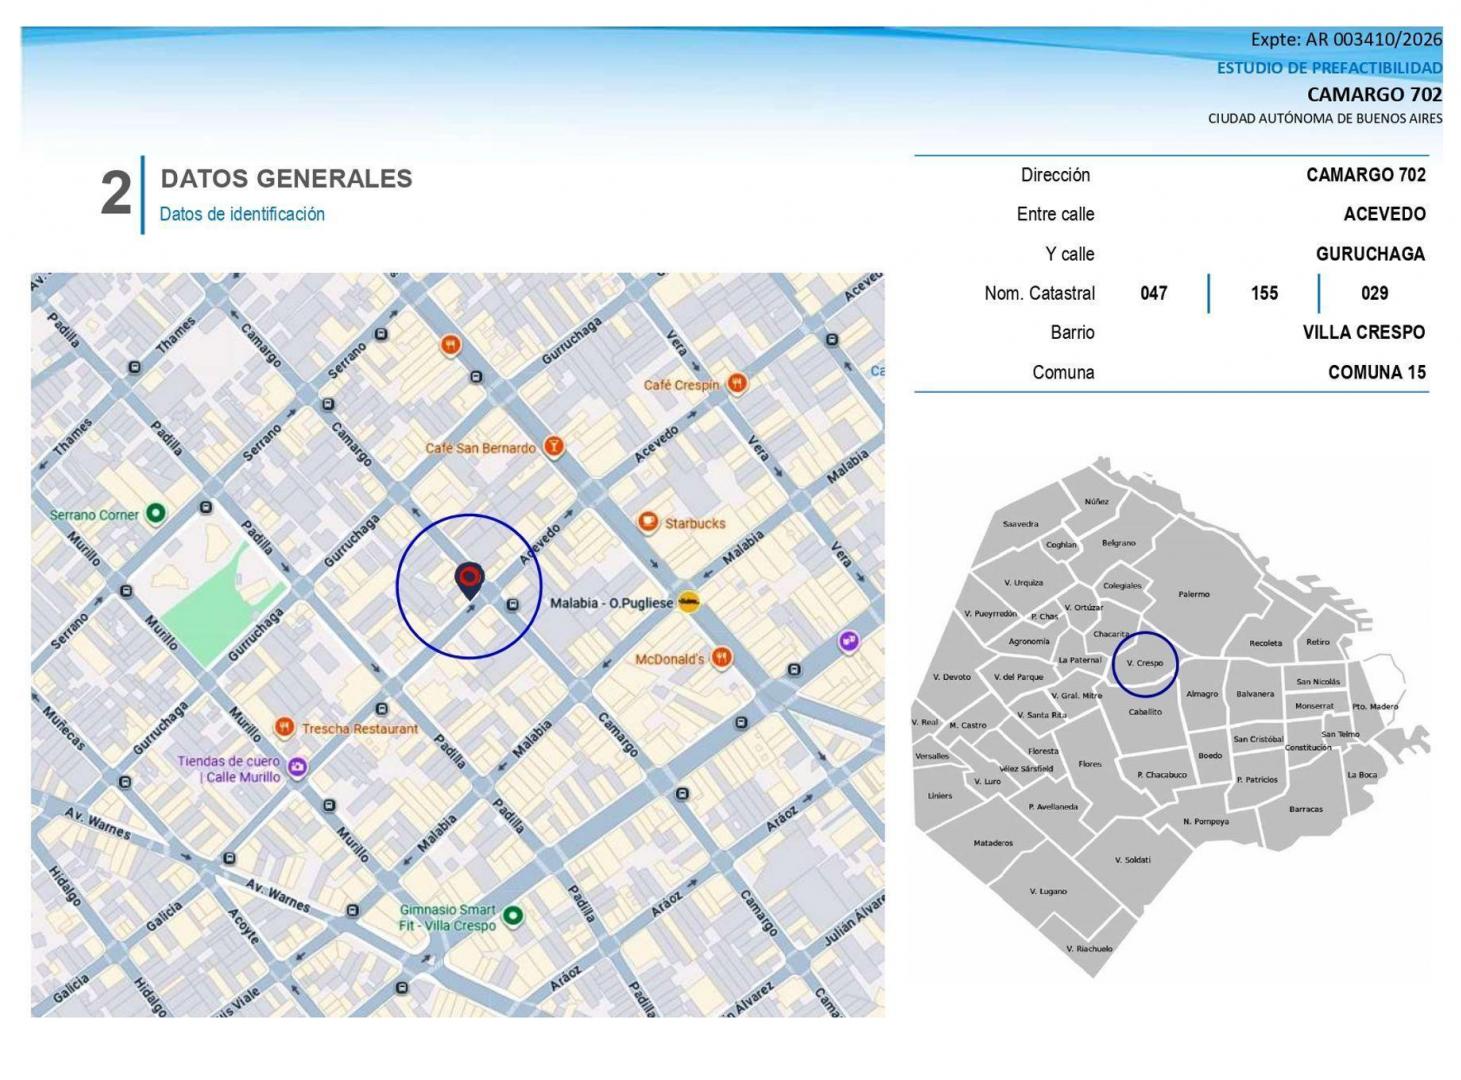Click 'Caballito' on the neighborhood map

tap(1145, 712)
